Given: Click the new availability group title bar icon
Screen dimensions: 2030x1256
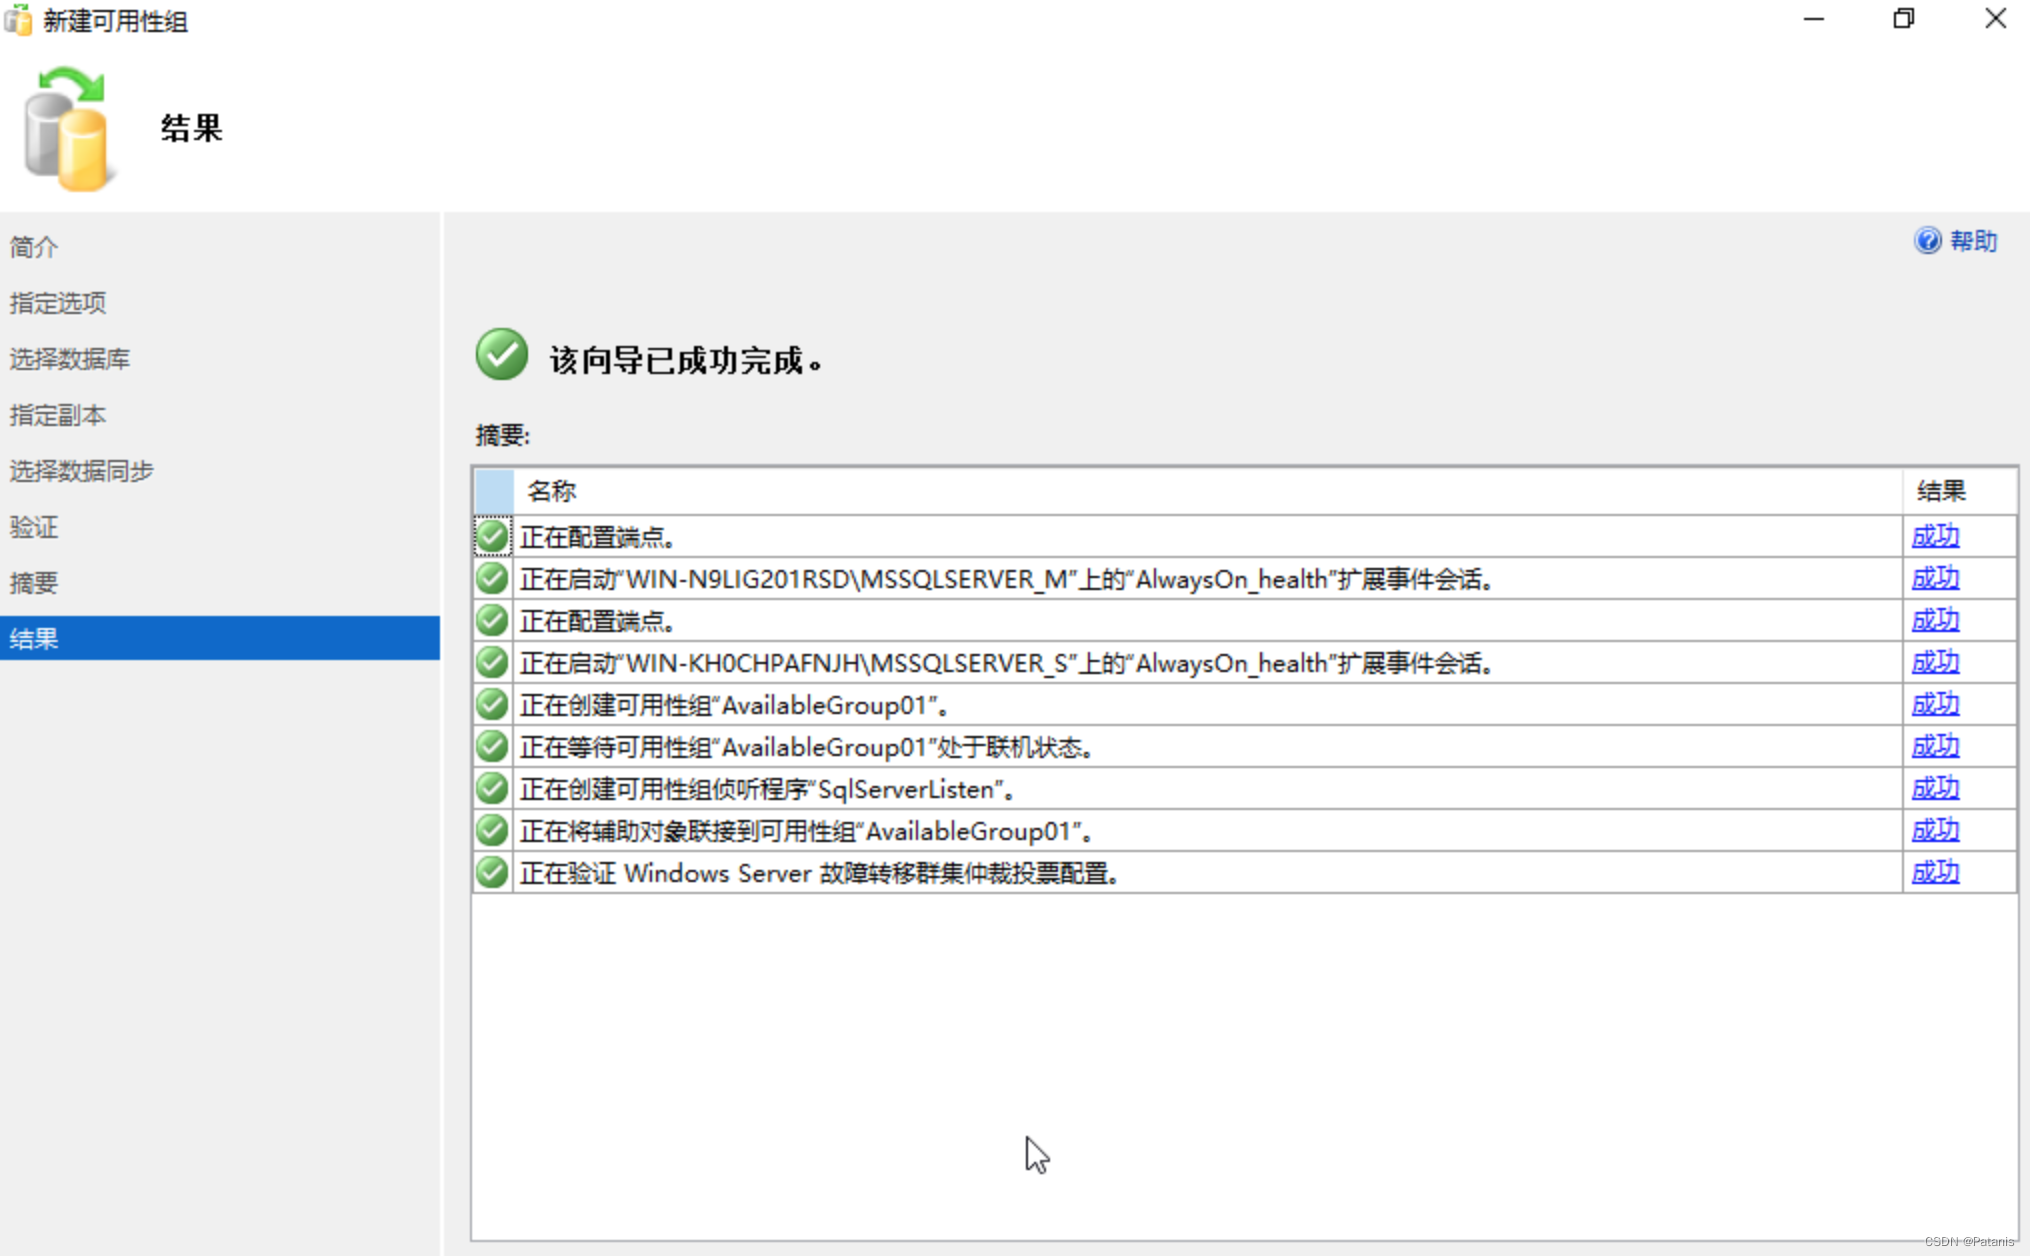Looking at the screenshot, I should (x=18, y=20).
